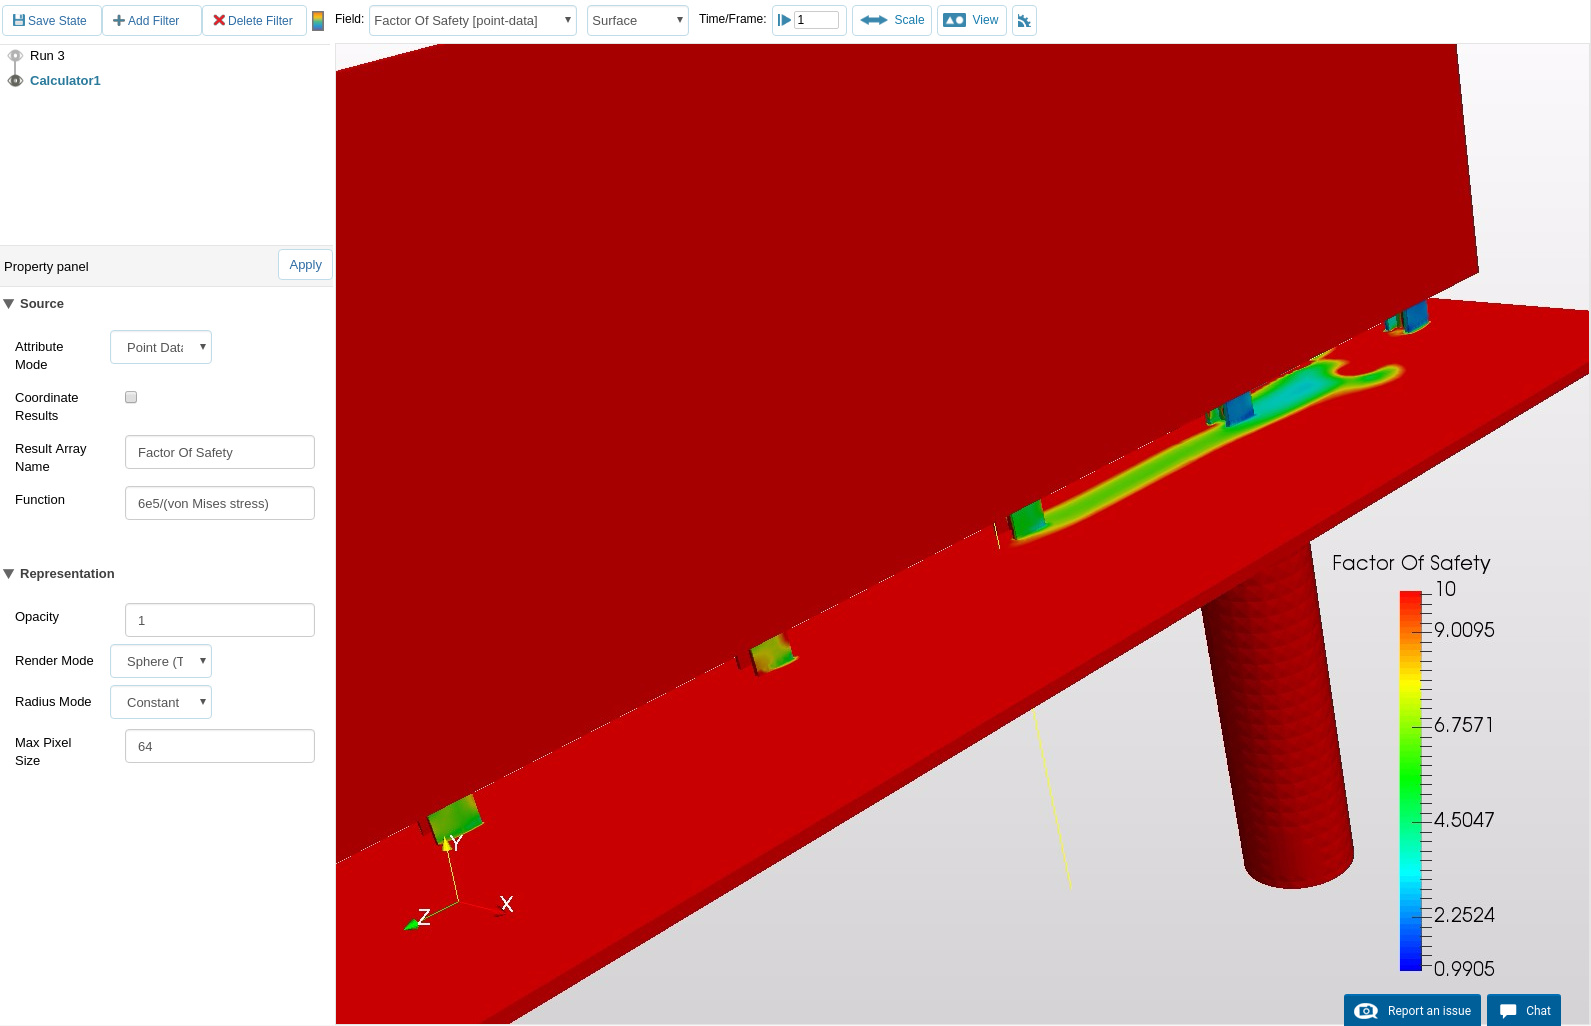The width and height of the screenshot is (1591, 1026).
Task: Click the Opacity value field
Action: point(220,620)
